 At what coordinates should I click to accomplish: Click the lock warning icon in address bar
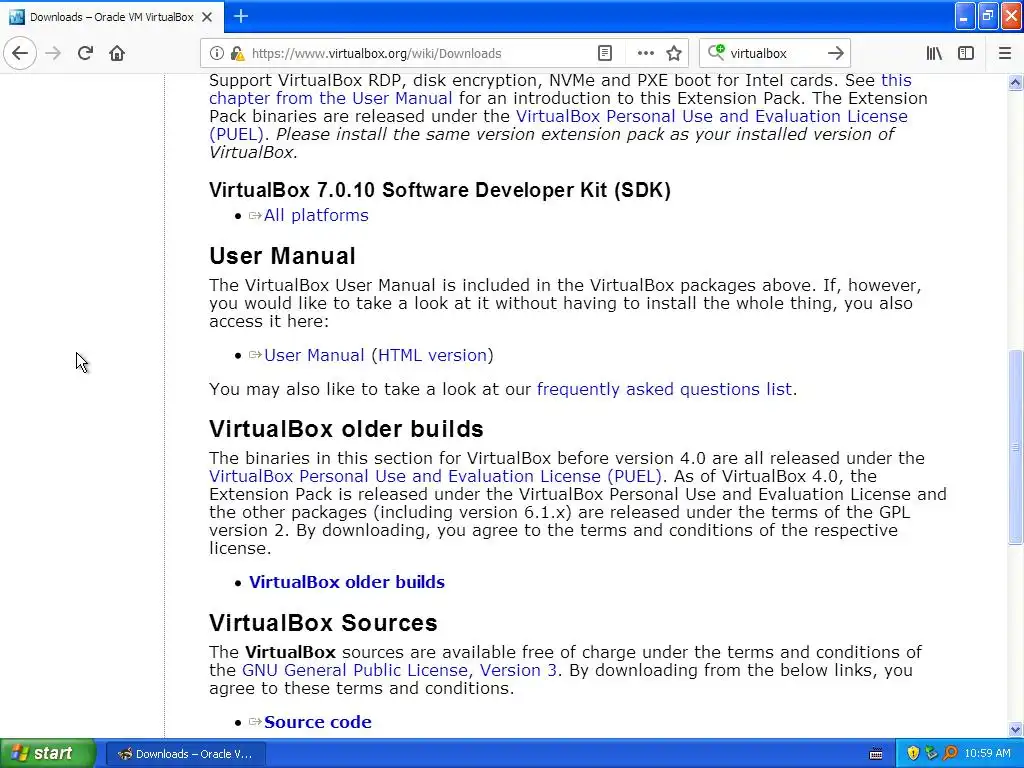[x=237, y=54]
